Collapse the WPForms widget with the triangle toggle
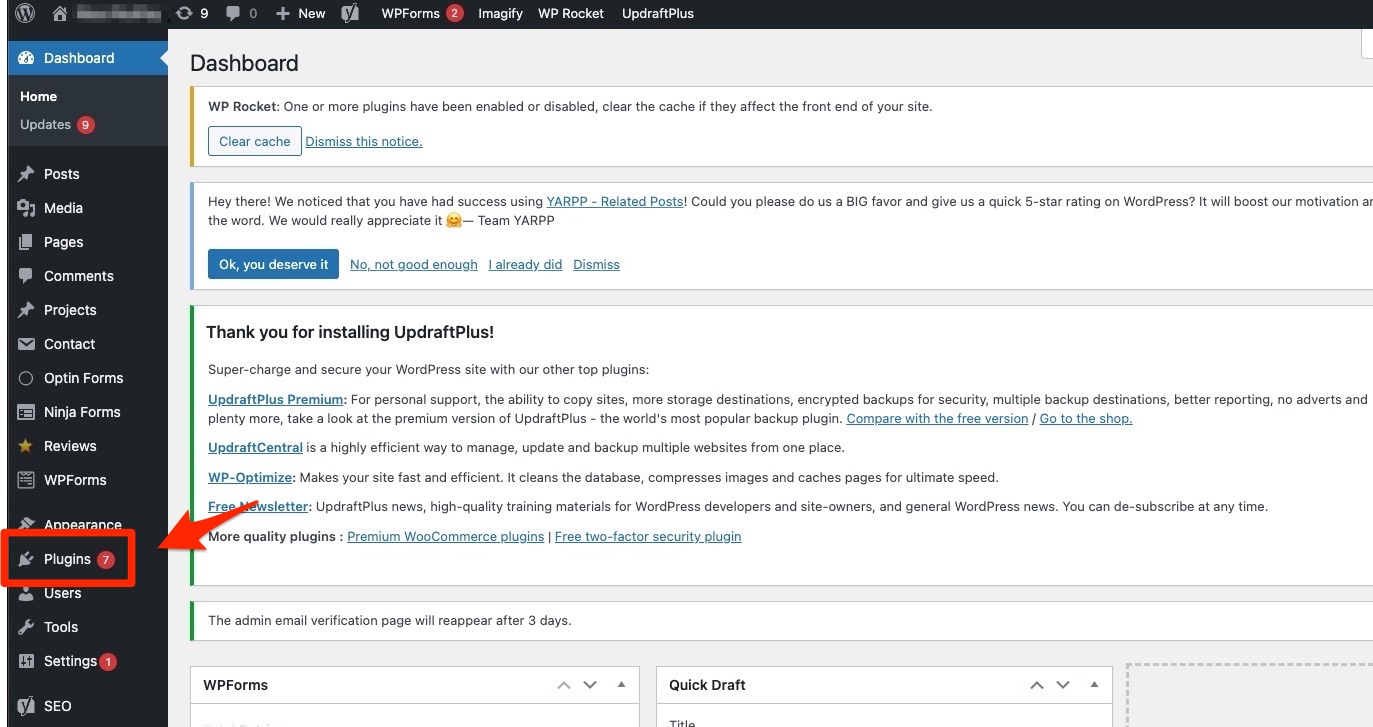 point(621,685)
